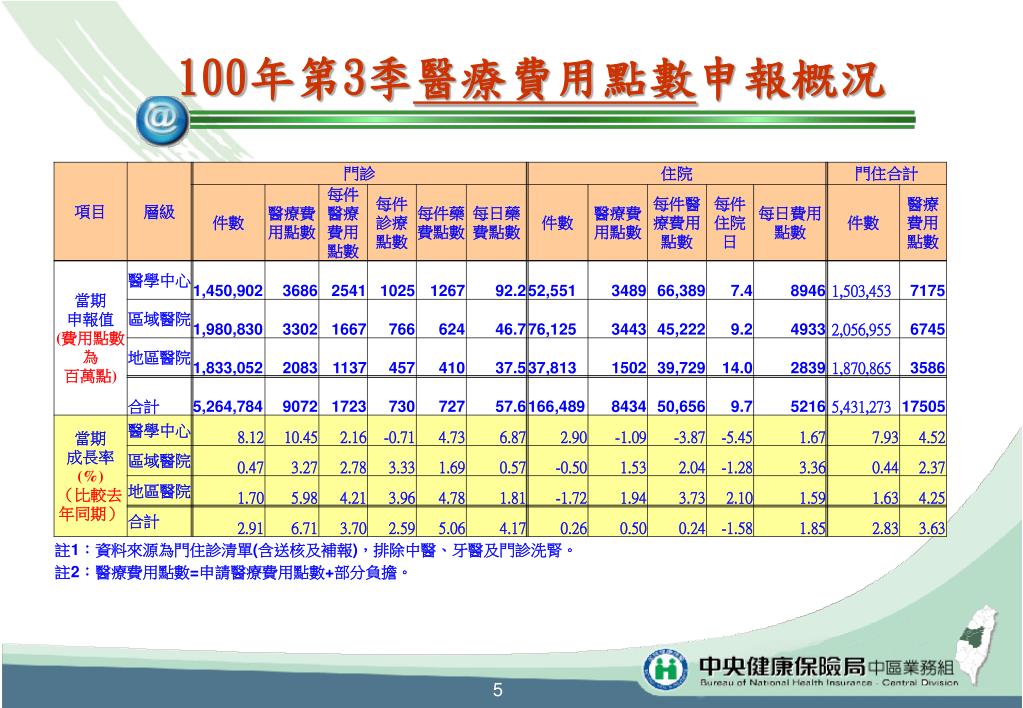Click the slide page number 5
1023x708 pixels.
click(498, 690)
